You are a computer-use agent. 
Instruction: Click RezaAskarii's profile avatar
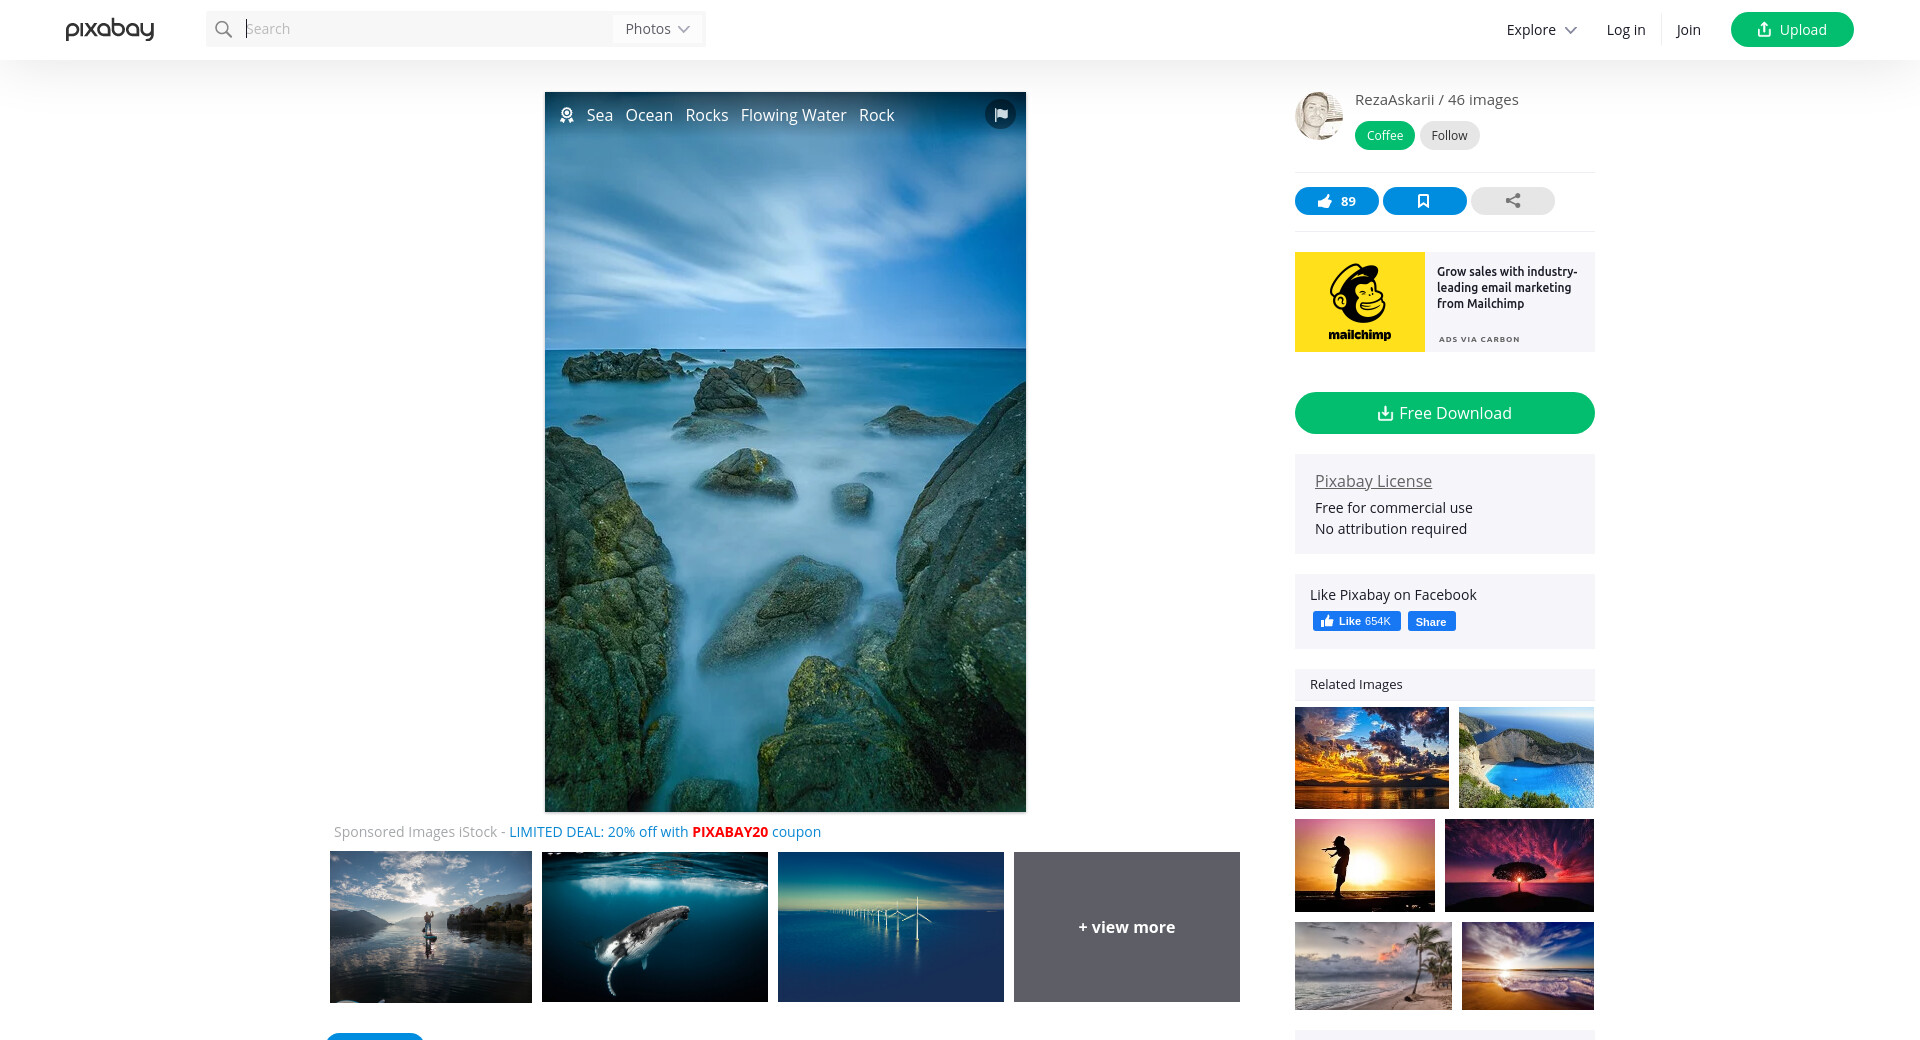click(x=1319, y=117)
